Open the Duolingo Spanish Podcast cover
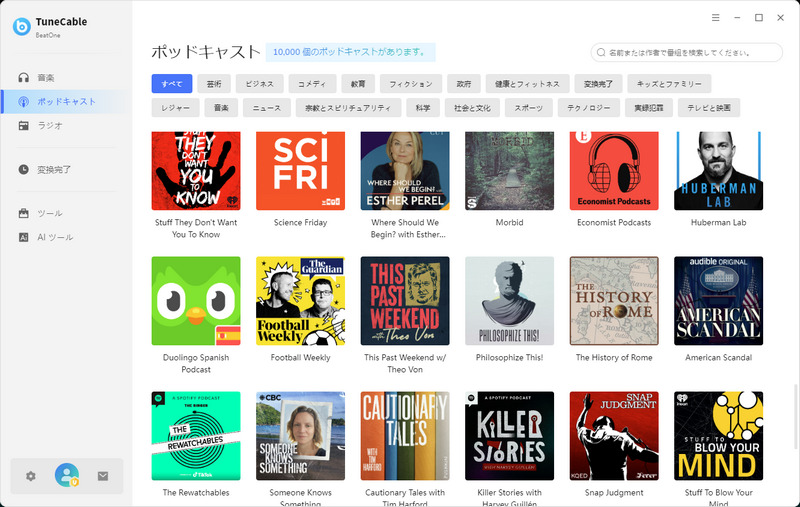 (x=196, y=301)
